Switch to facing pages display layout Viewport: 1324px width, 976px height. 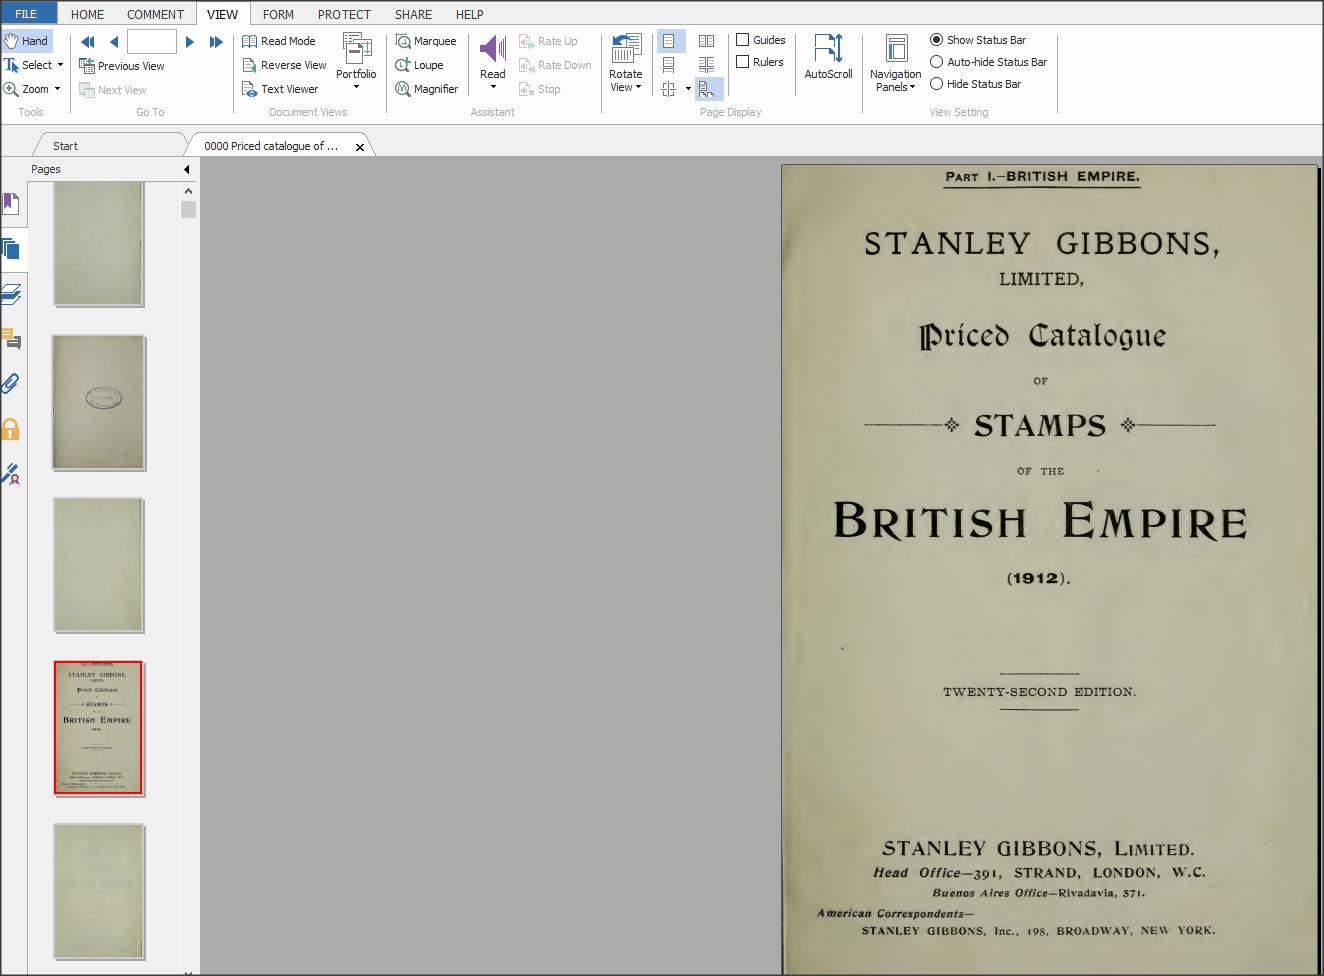click(x=706, y=41)
